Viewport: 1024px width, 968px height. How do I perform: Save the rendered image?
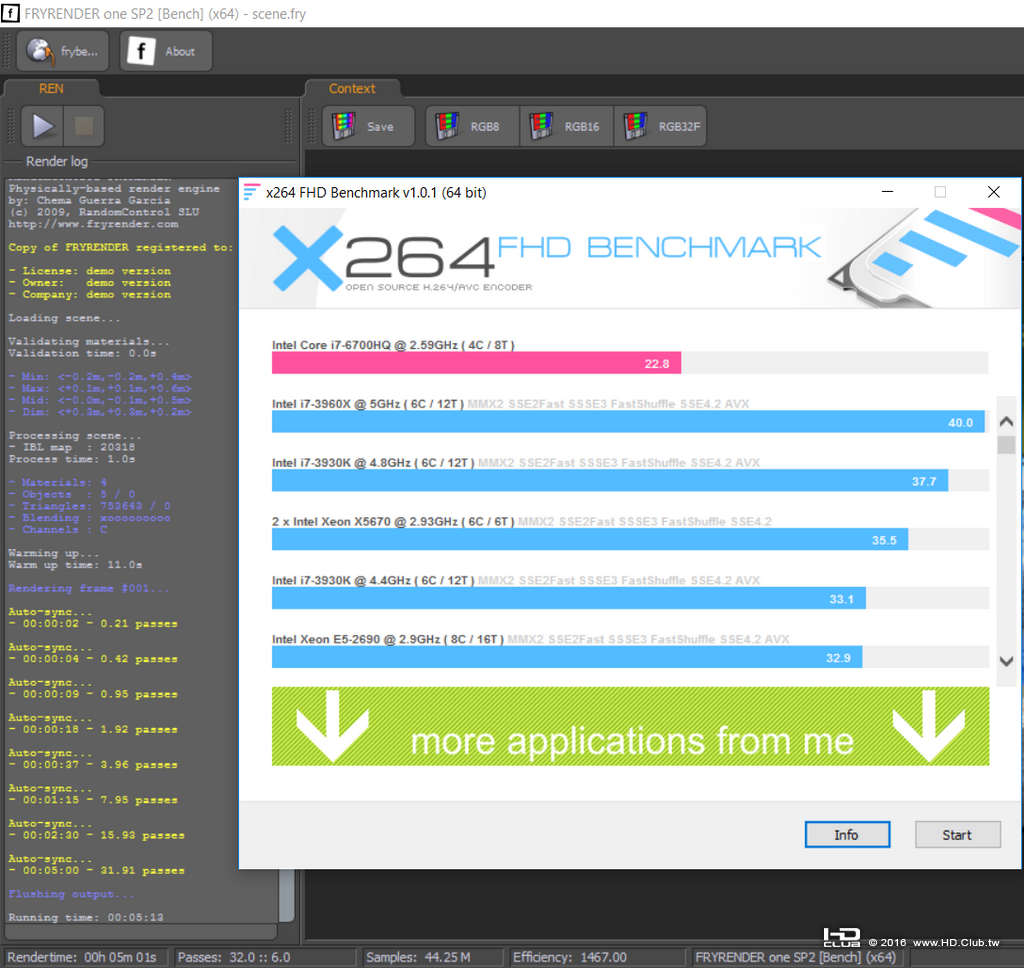tap(369, 126)
